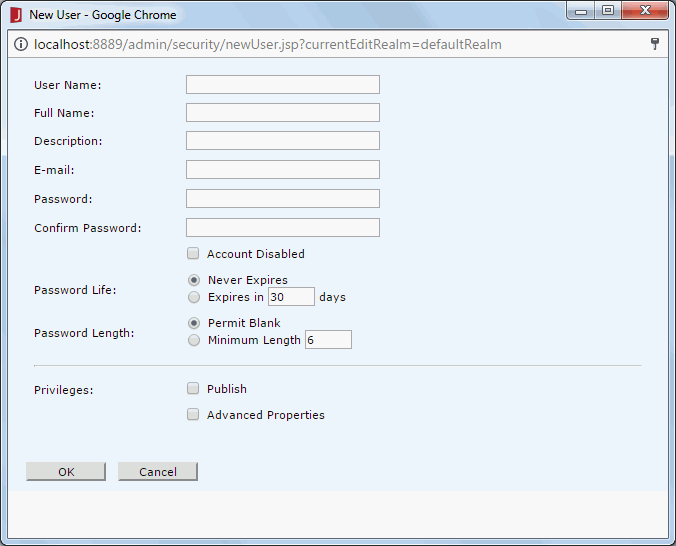Click the Confirm Password field

tap(283, 227)
